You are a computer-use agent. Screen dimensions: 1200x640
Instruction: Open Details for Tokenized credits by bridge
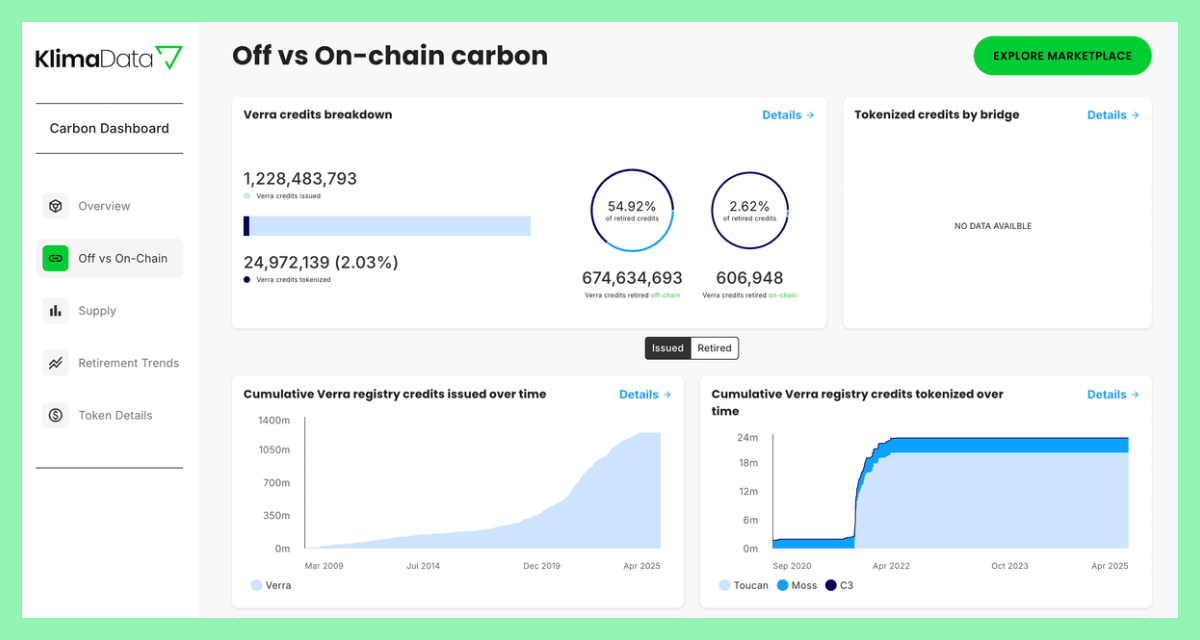(1113, 115)
